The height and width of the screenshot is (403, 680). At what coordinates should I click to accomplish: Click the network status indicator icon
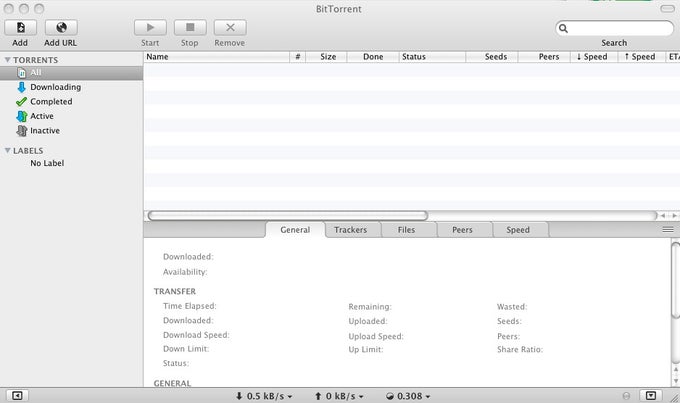(x=626, y=396)
